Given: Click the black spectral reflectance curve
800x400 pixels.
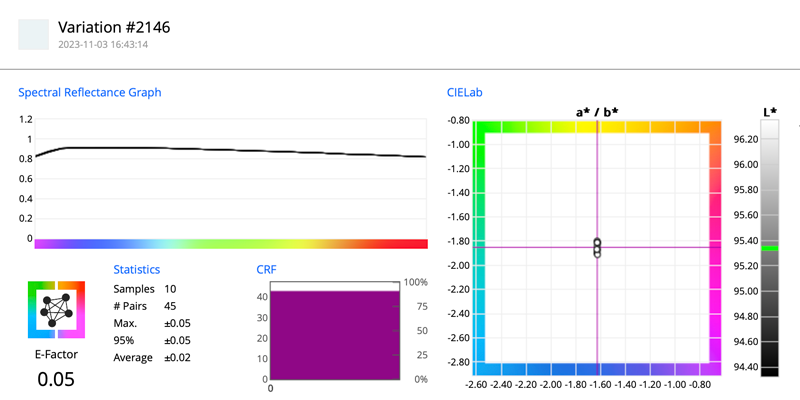Looking at the screenshot, I should 231,151.
